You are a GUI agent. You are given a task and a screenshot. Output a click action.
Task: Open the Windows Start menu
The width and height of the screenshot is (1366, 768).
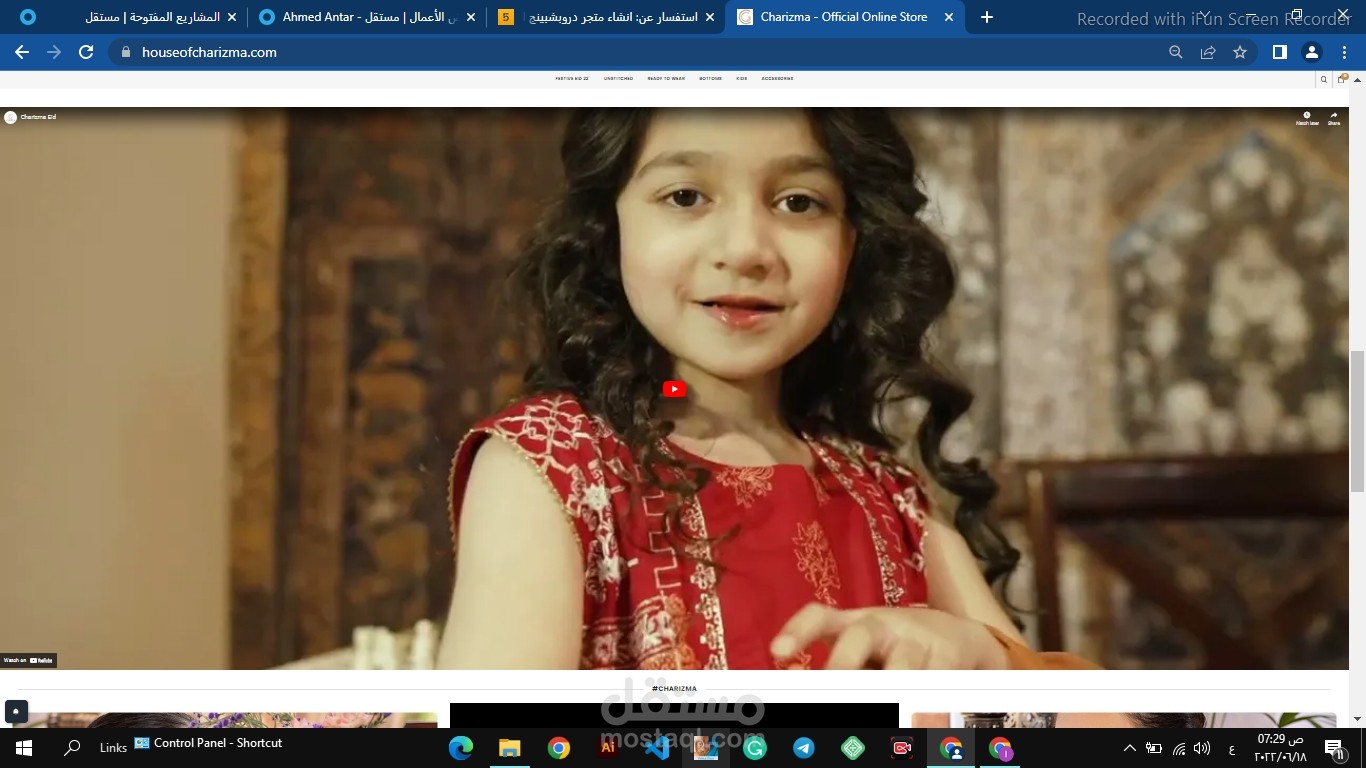[24, 747]
